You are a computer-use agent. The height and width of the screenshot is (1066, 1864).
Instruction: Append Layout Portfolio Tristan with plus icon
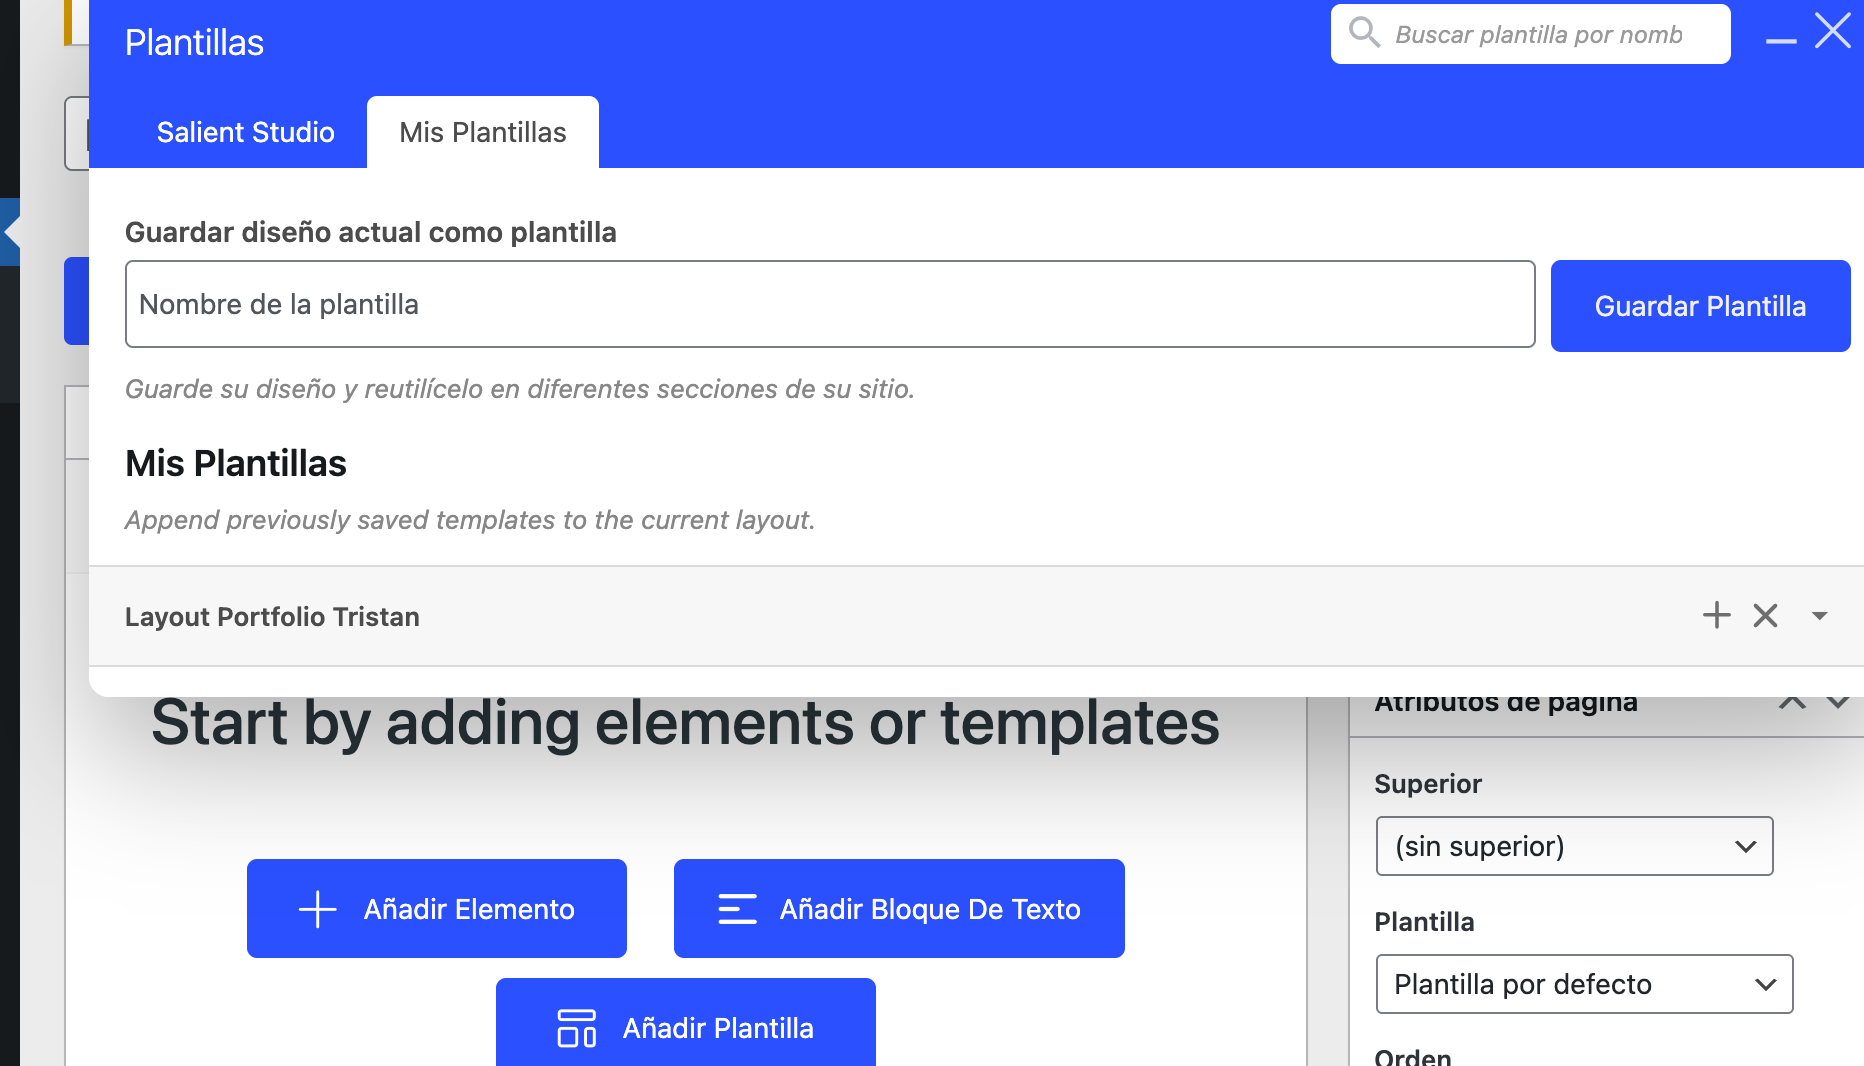(1716, 615)
